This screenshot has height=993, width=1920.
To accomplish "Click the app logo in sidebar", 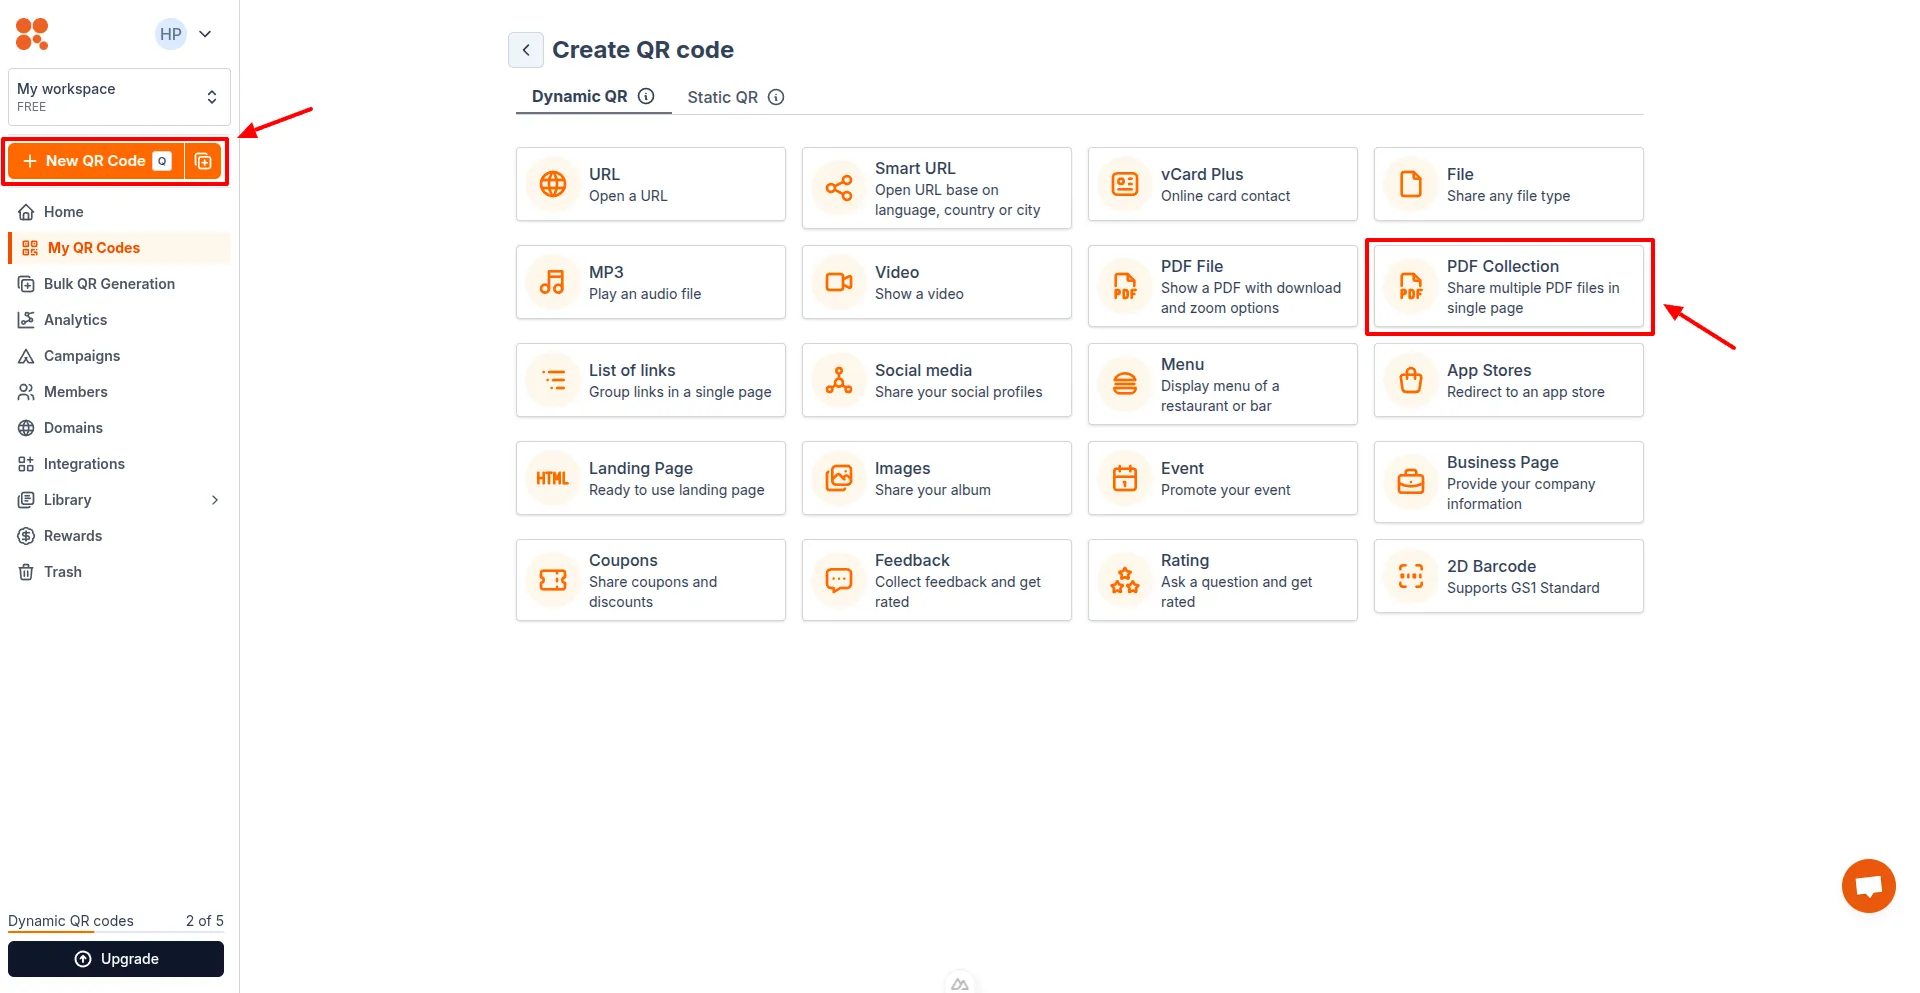I will coord(32,34).
